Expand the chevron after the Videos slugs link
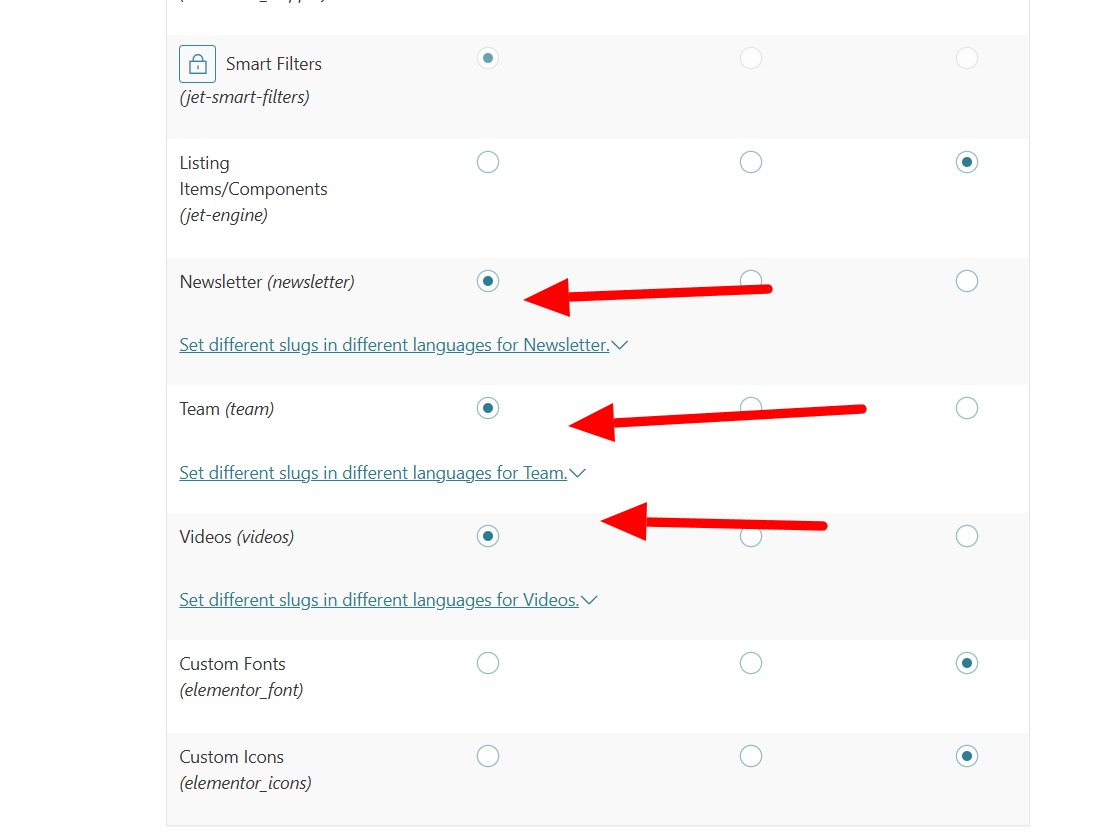Screen dimensions: 1105x832 point(589,600)
